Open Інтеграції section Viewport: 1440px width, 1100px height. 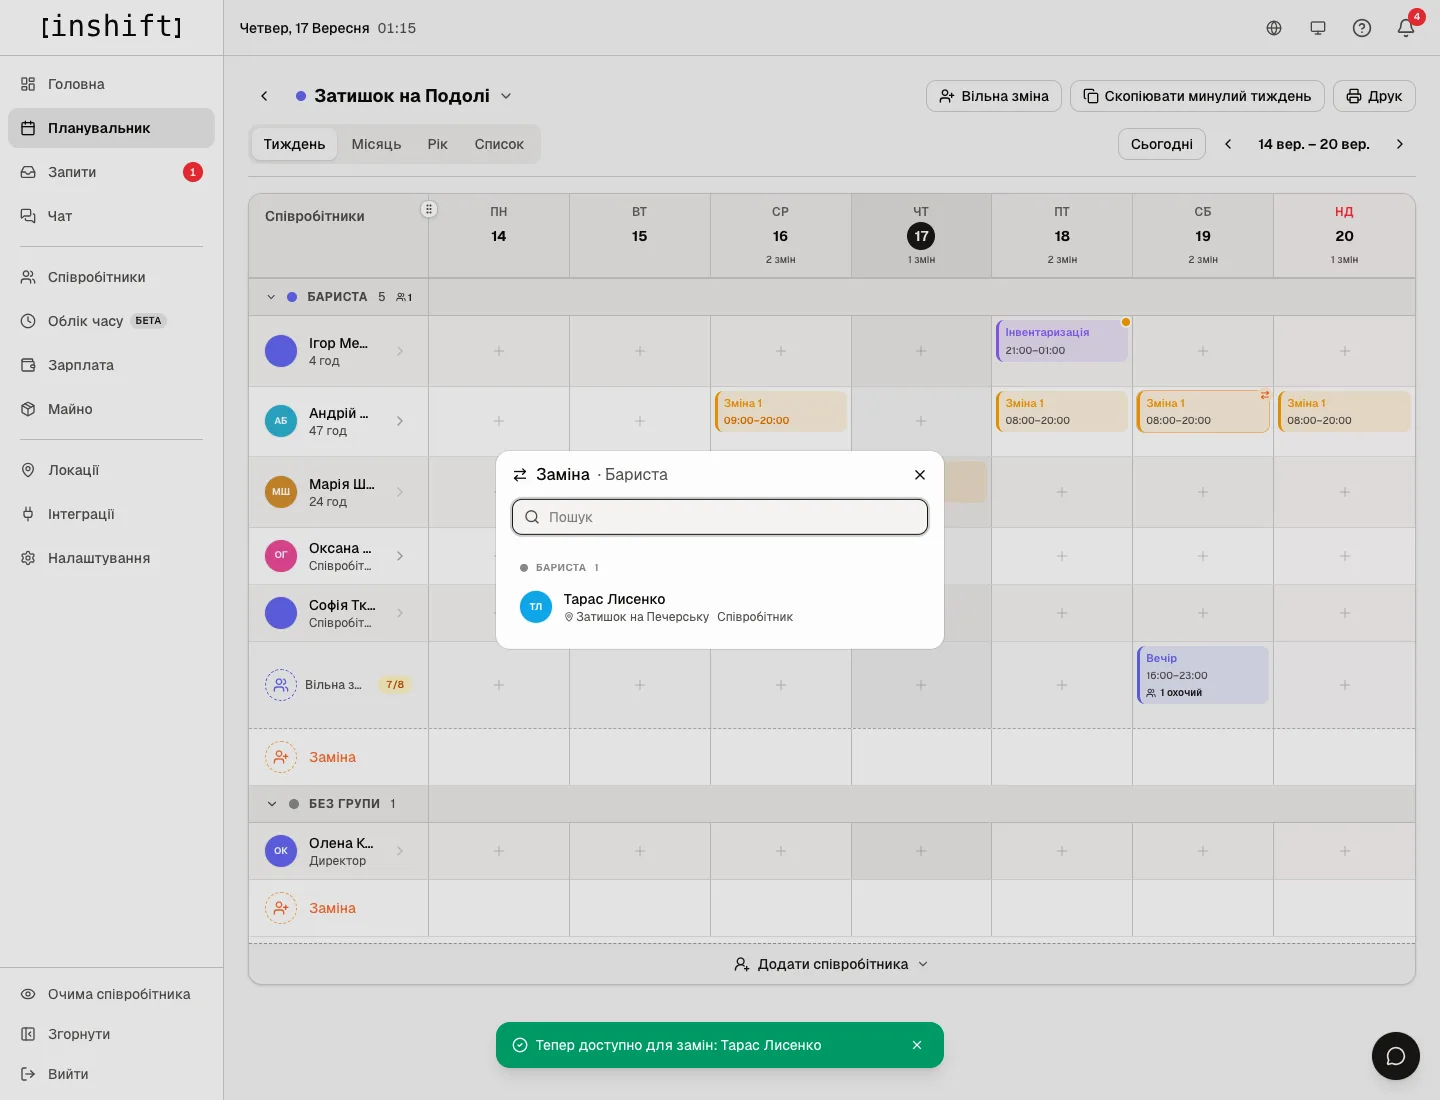(x=111, y=514)
